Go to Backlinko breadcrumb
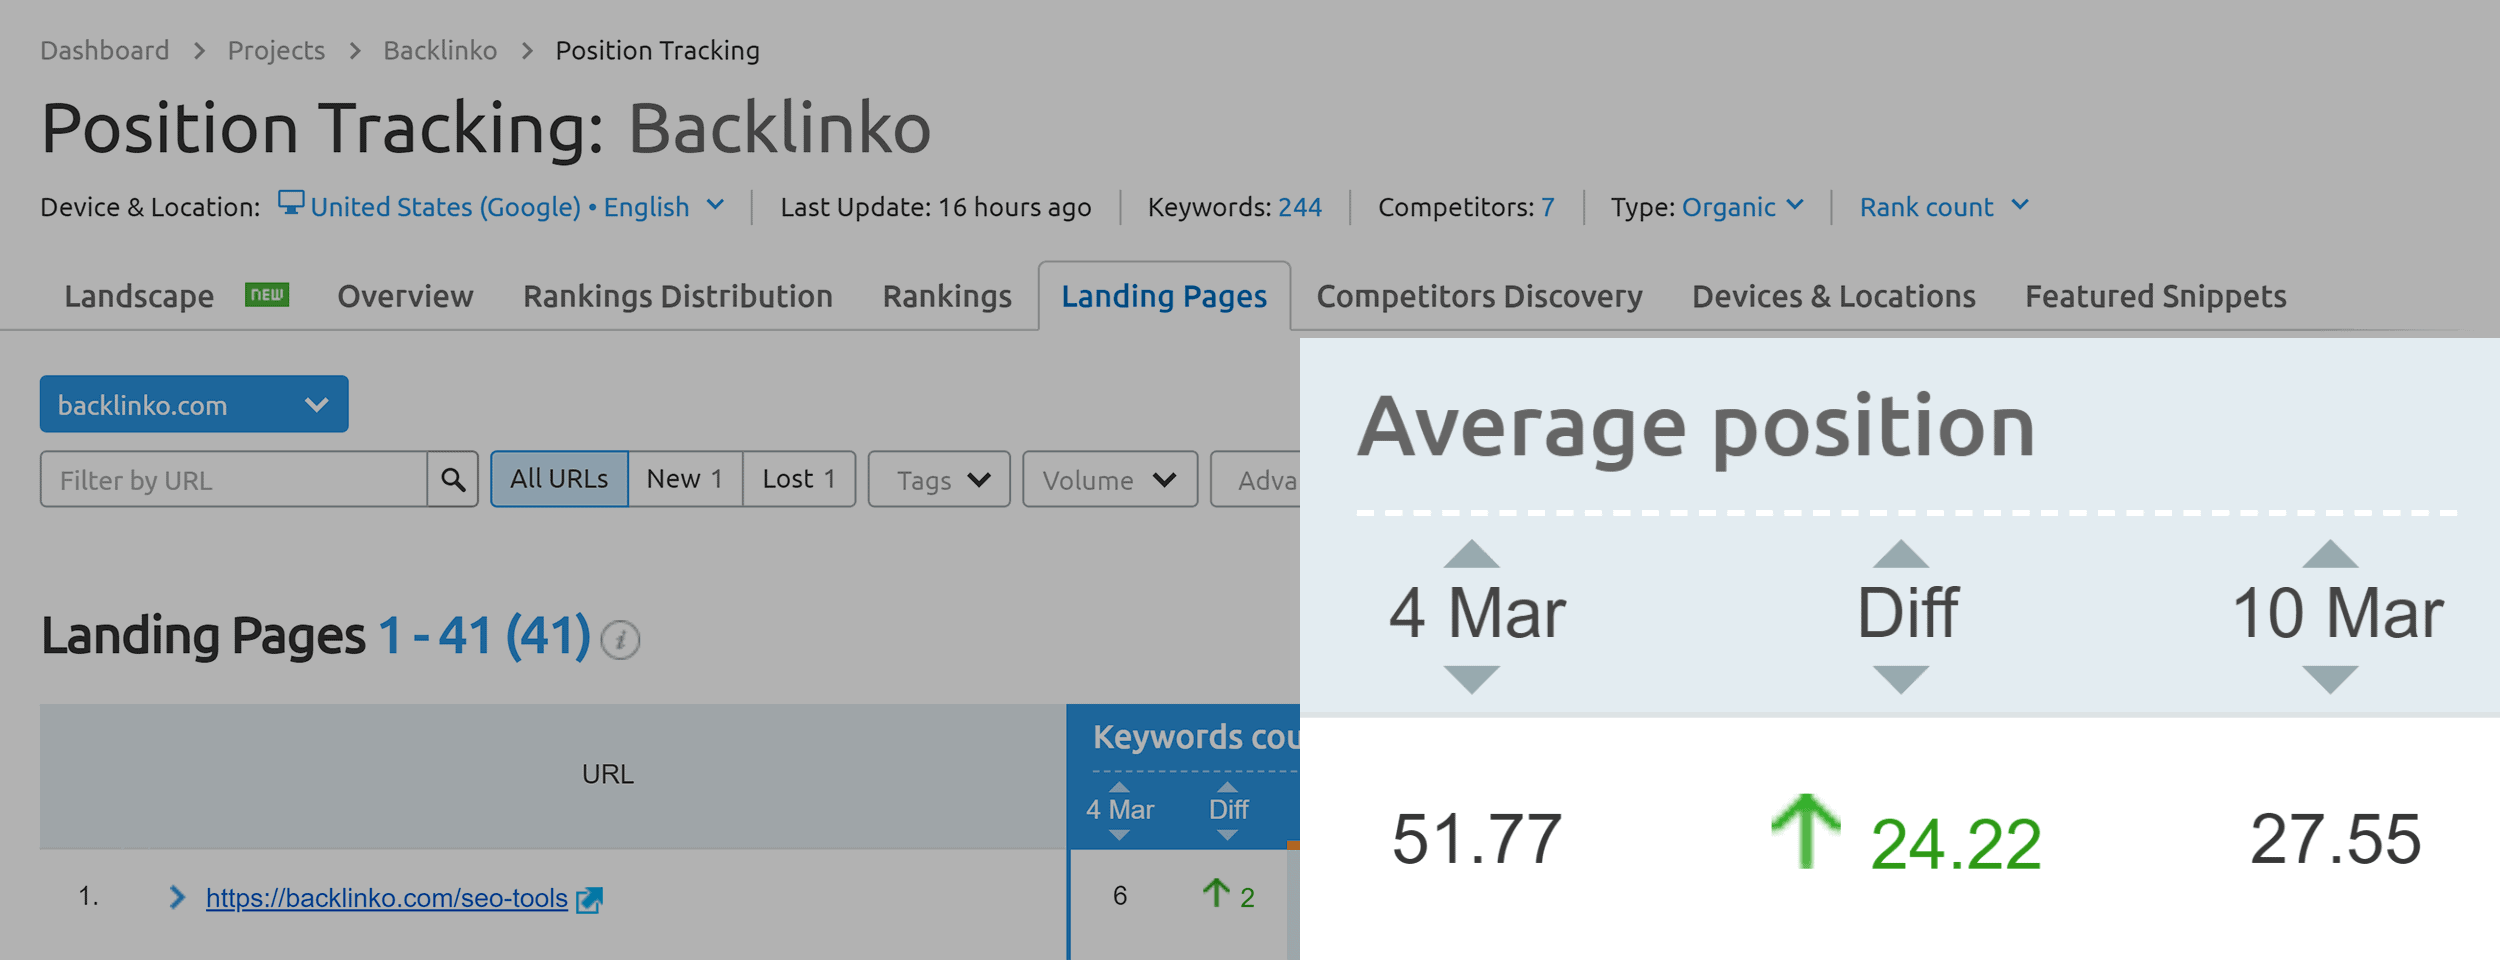Image resolution: width=2500 pixels, height=960 pixels. pos(440,50)
